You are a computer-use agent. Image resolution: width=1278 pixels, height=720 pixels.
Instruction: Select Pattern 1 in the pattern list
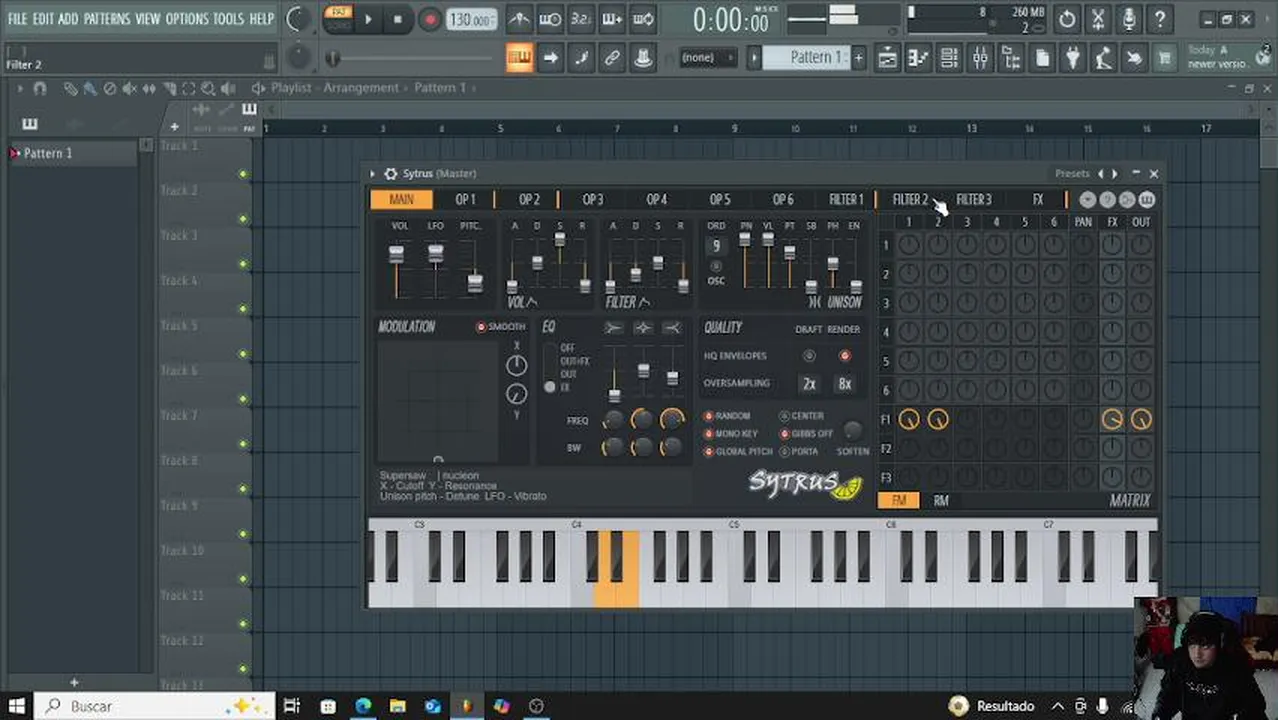(72, 153)
